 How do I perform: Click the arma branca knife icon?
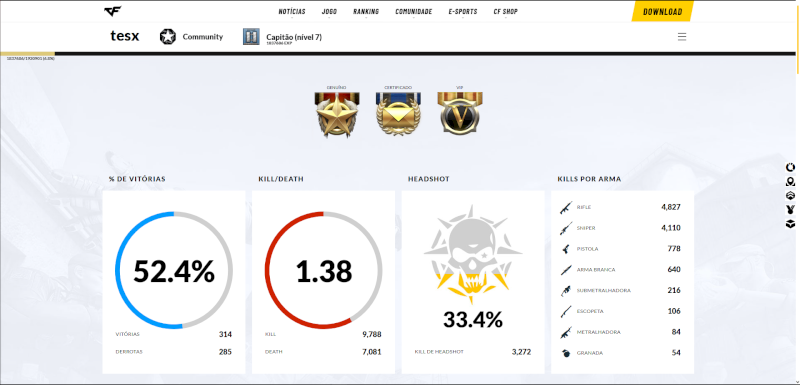pyautogui.click(x=566, y=270)
